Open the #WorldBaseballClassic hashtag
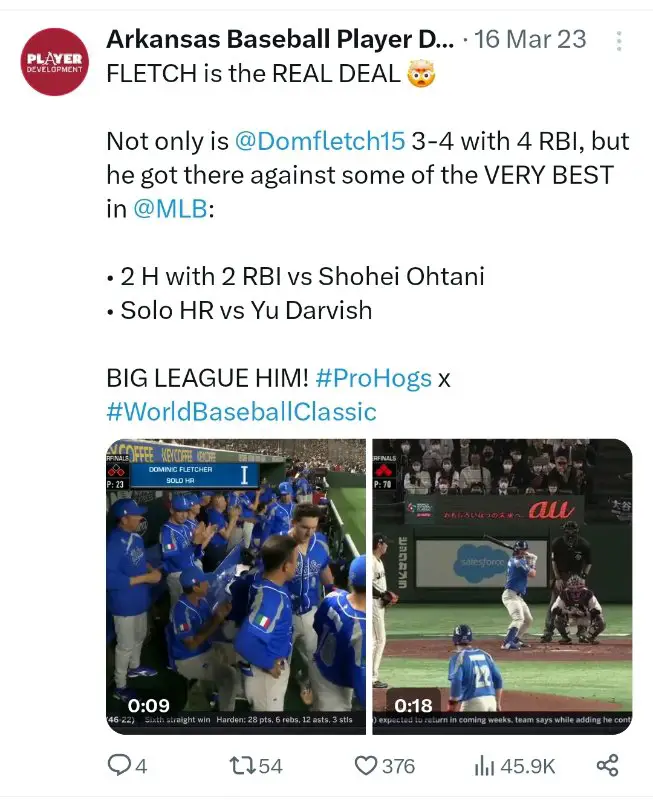Image resolution: width=653 pixels, height=800 pixels. [241, 412]
